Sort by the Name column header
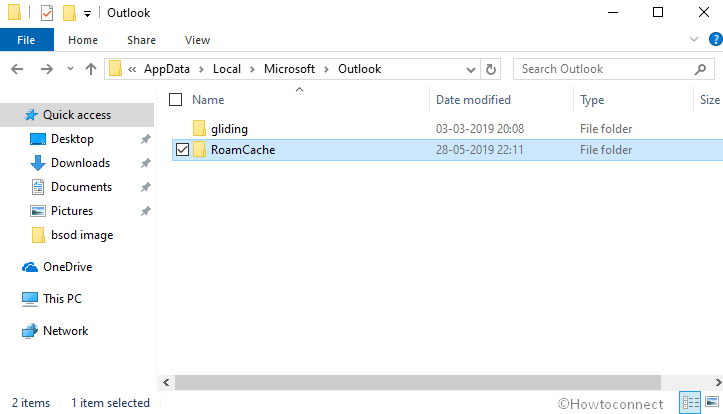The width and height of the screenshot is (723, 414). click(208, 100)
